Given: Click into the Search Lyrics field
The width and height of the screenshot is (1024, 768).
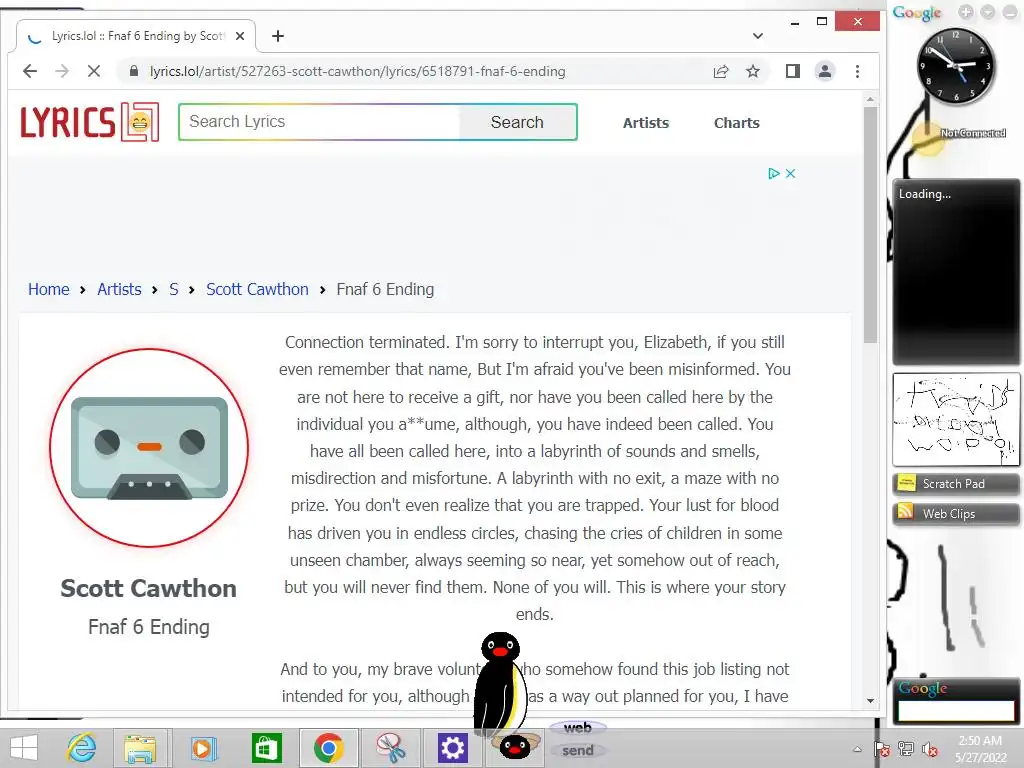Looking at the screenshot, I should pos(320,122).
